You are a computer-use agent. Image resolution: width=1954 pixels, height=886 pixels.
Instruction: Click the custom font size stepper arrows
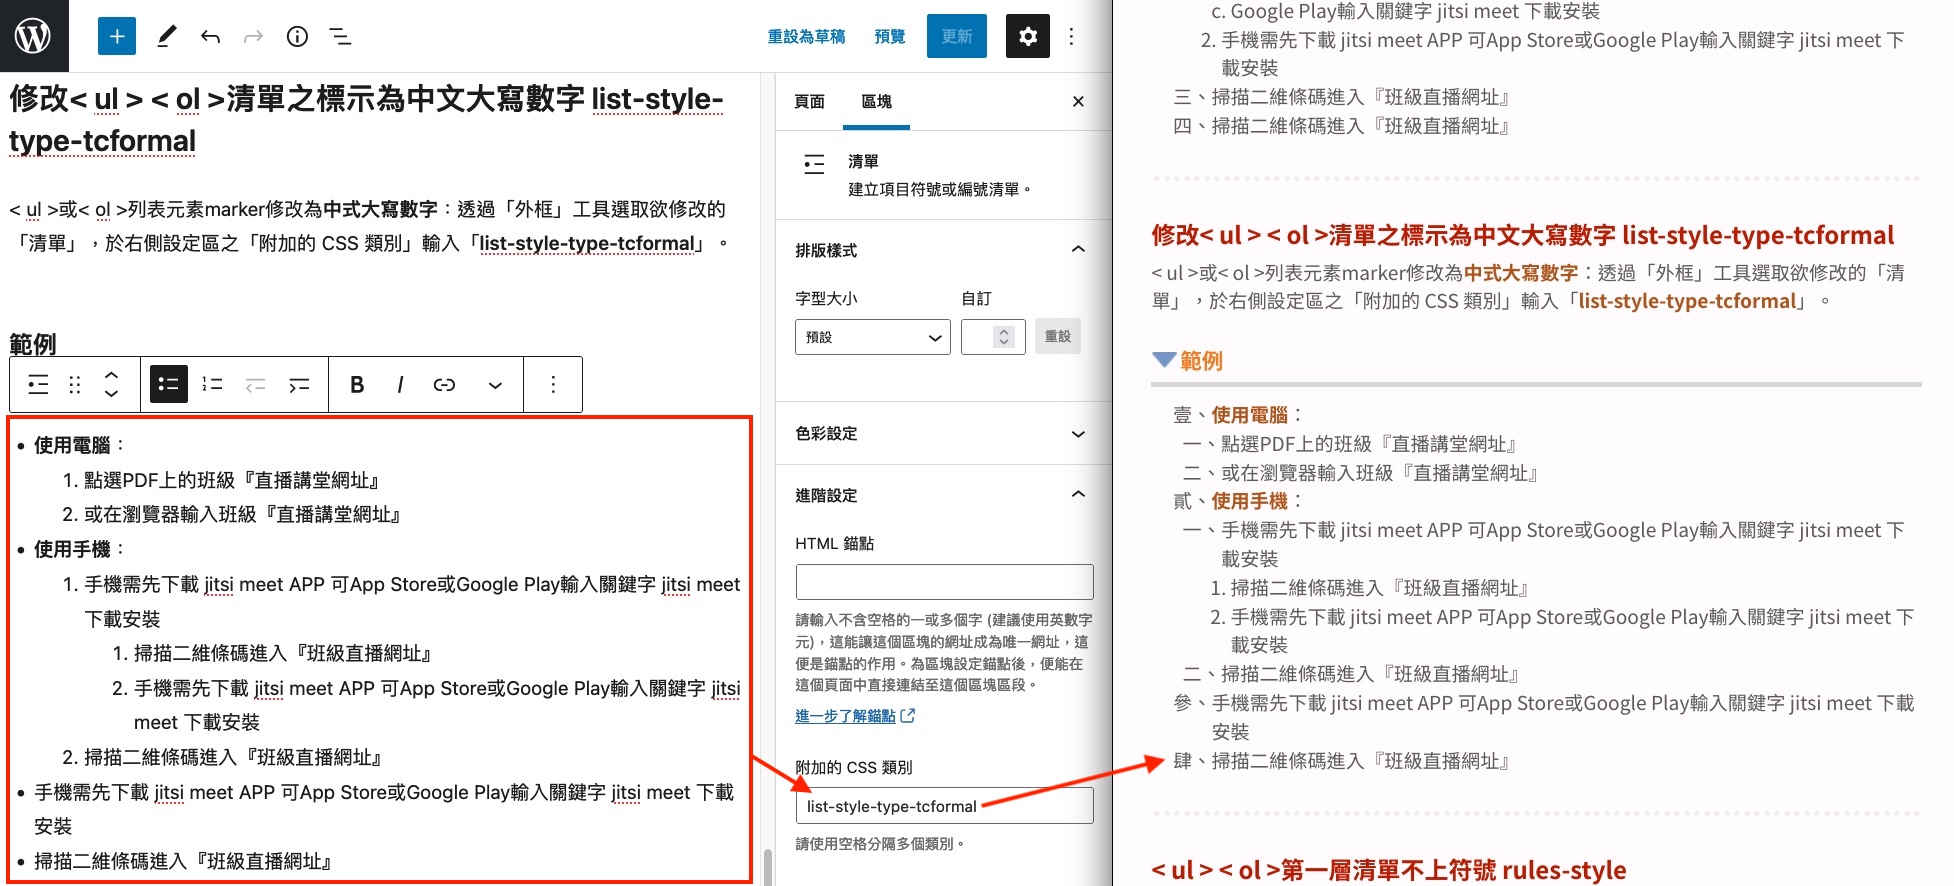[1005, 337]
